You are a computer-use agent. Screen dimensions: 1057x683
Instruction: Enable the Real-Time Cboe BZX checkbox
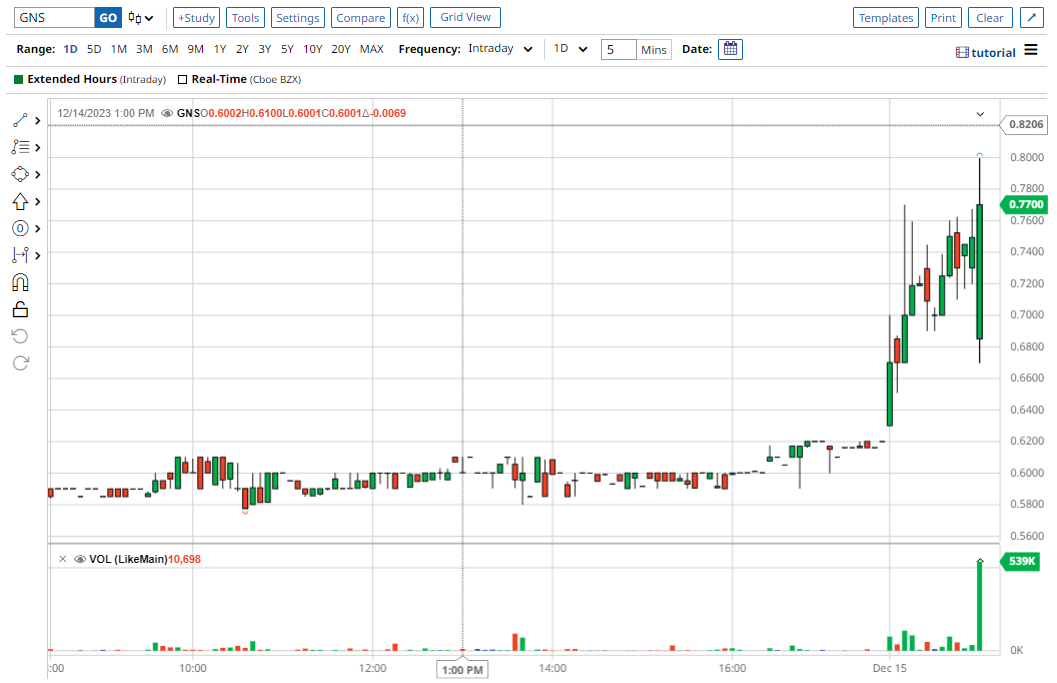pyautogui.click(x=183, y=80)
